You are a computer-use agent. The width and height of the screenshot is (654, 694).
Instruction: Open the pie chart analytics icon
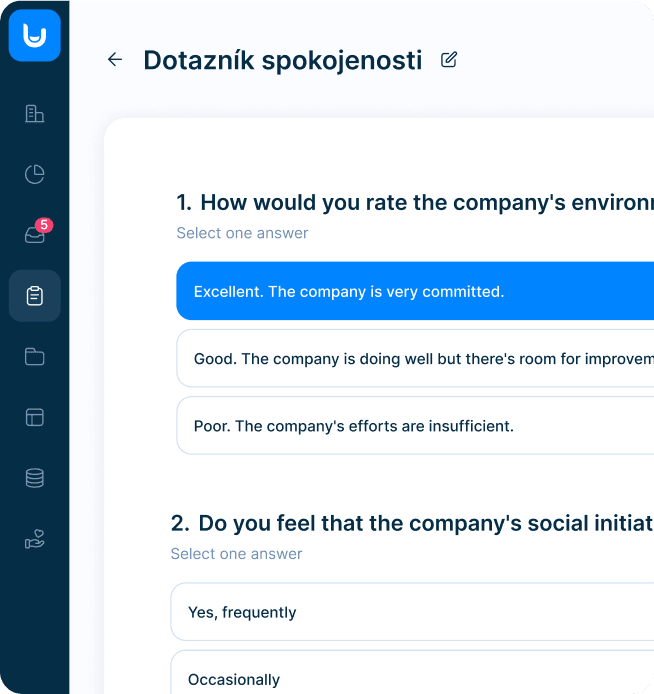click(35, 174)
